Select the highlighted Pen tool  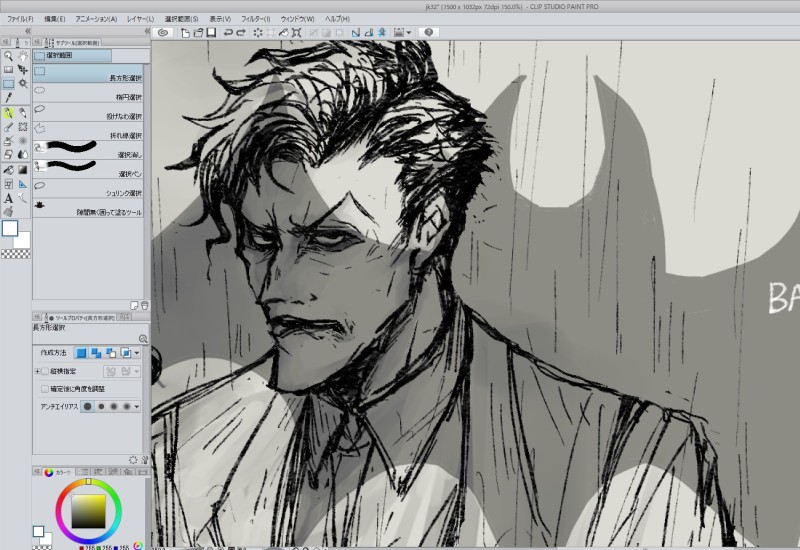tap(8, 113)
